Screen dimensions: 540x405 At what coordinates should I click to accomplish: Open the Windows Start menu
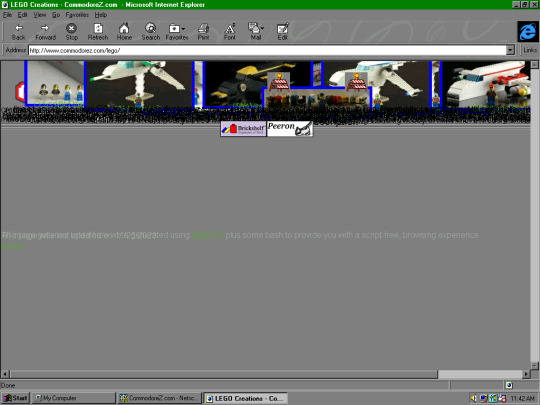[x=15, y=398]
